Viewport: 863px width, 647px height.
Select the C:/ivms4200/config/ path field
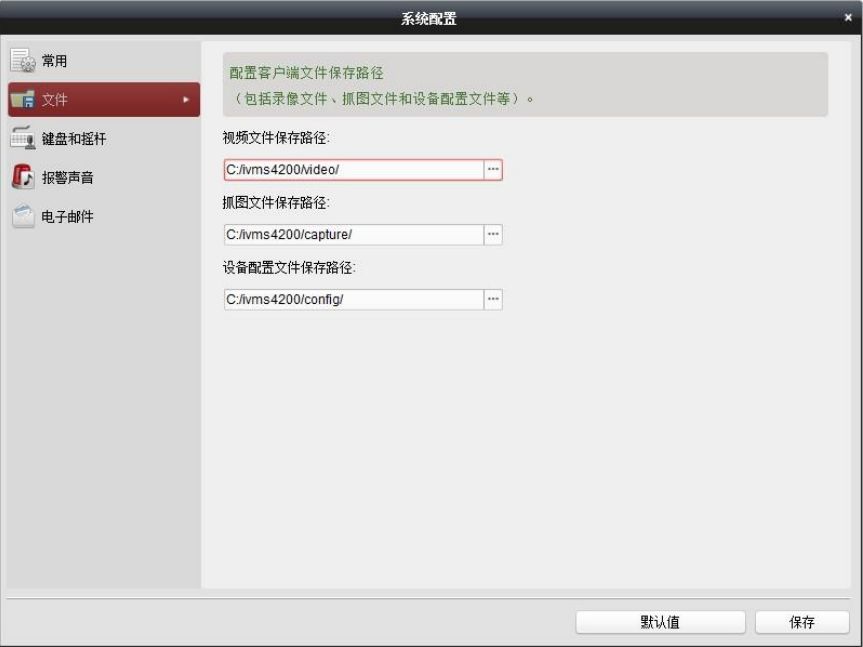tap(353, 300)
